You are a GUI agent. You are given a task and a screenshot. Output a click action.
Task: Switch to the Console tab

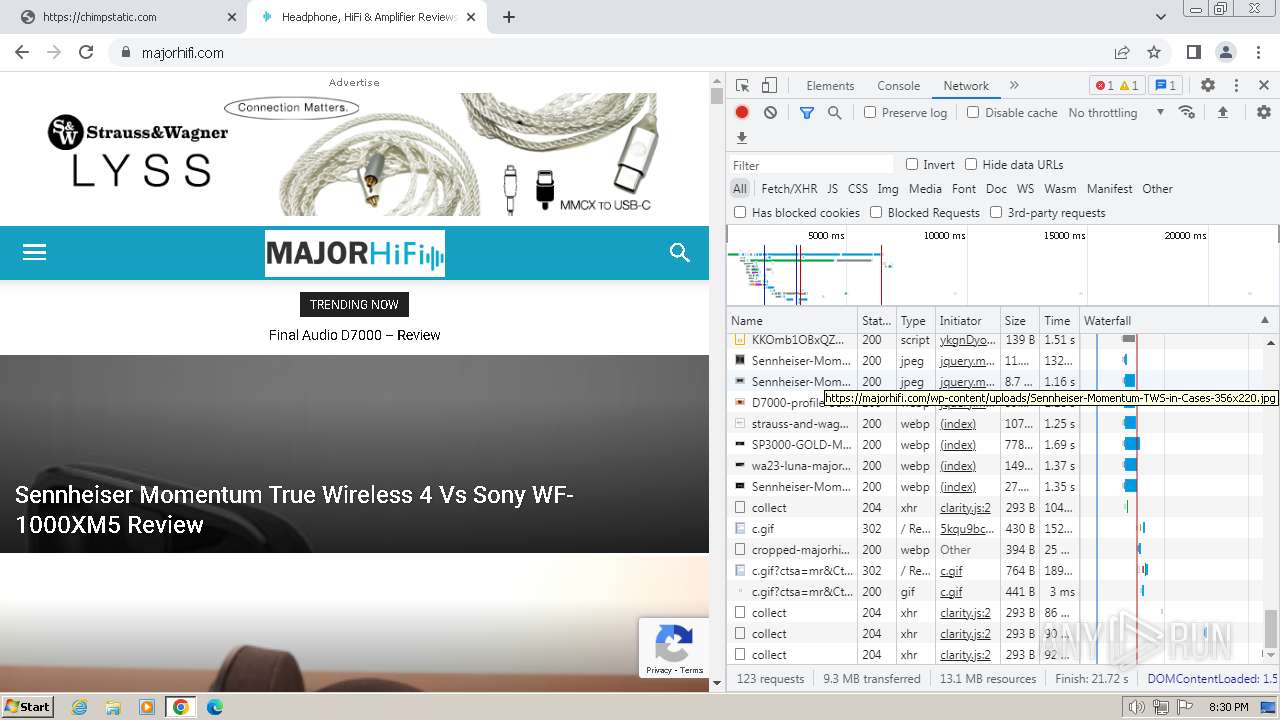tap(898, 86)
